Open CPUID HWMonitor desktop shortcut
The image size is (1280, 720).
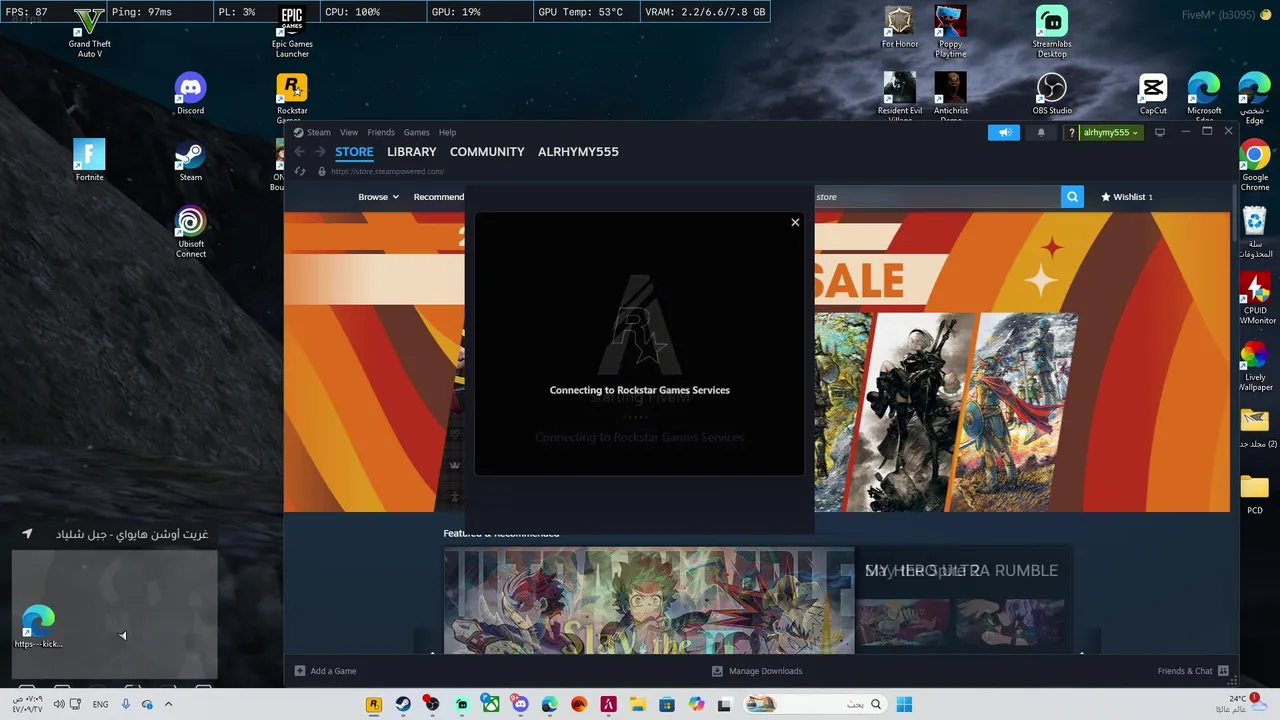pos(1255,298)
